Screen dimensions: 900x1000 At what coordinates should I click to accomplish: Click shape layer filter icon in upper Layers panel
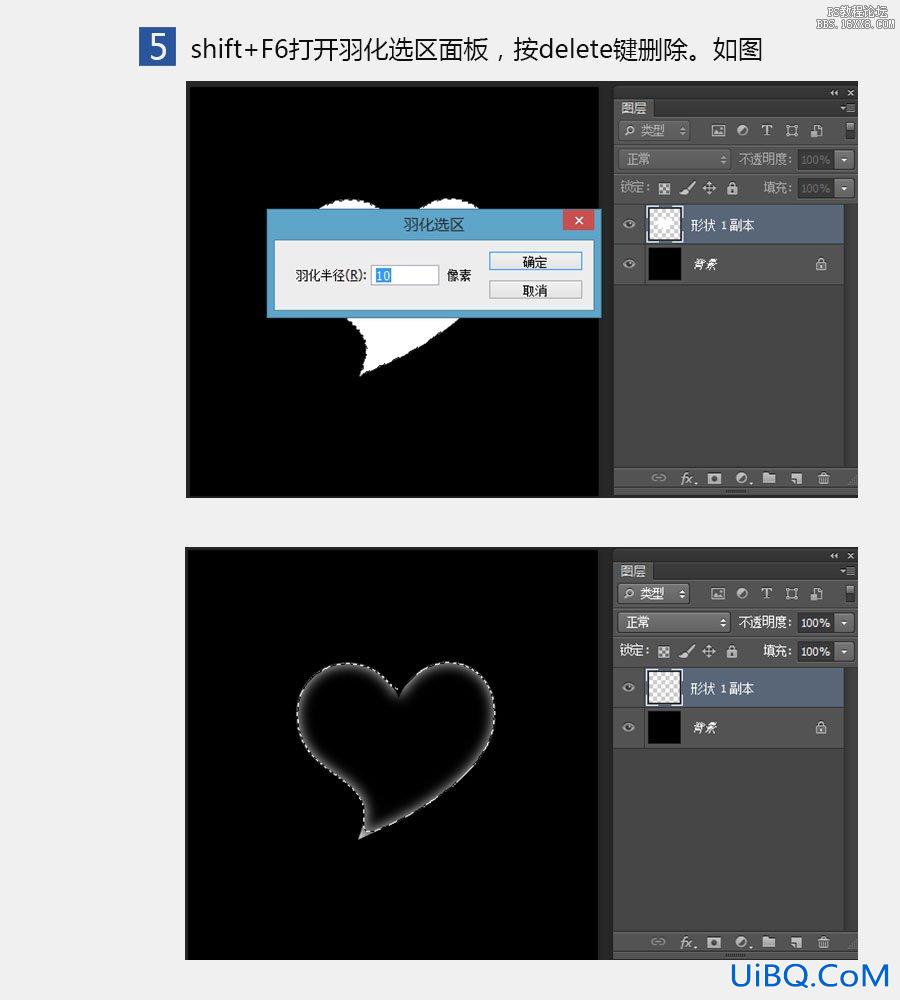pos(792,131)
